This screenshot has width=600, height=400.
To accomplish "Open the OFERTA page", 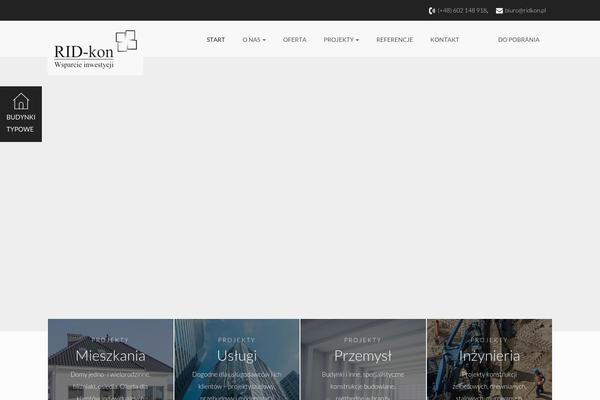I will [295, 39].
